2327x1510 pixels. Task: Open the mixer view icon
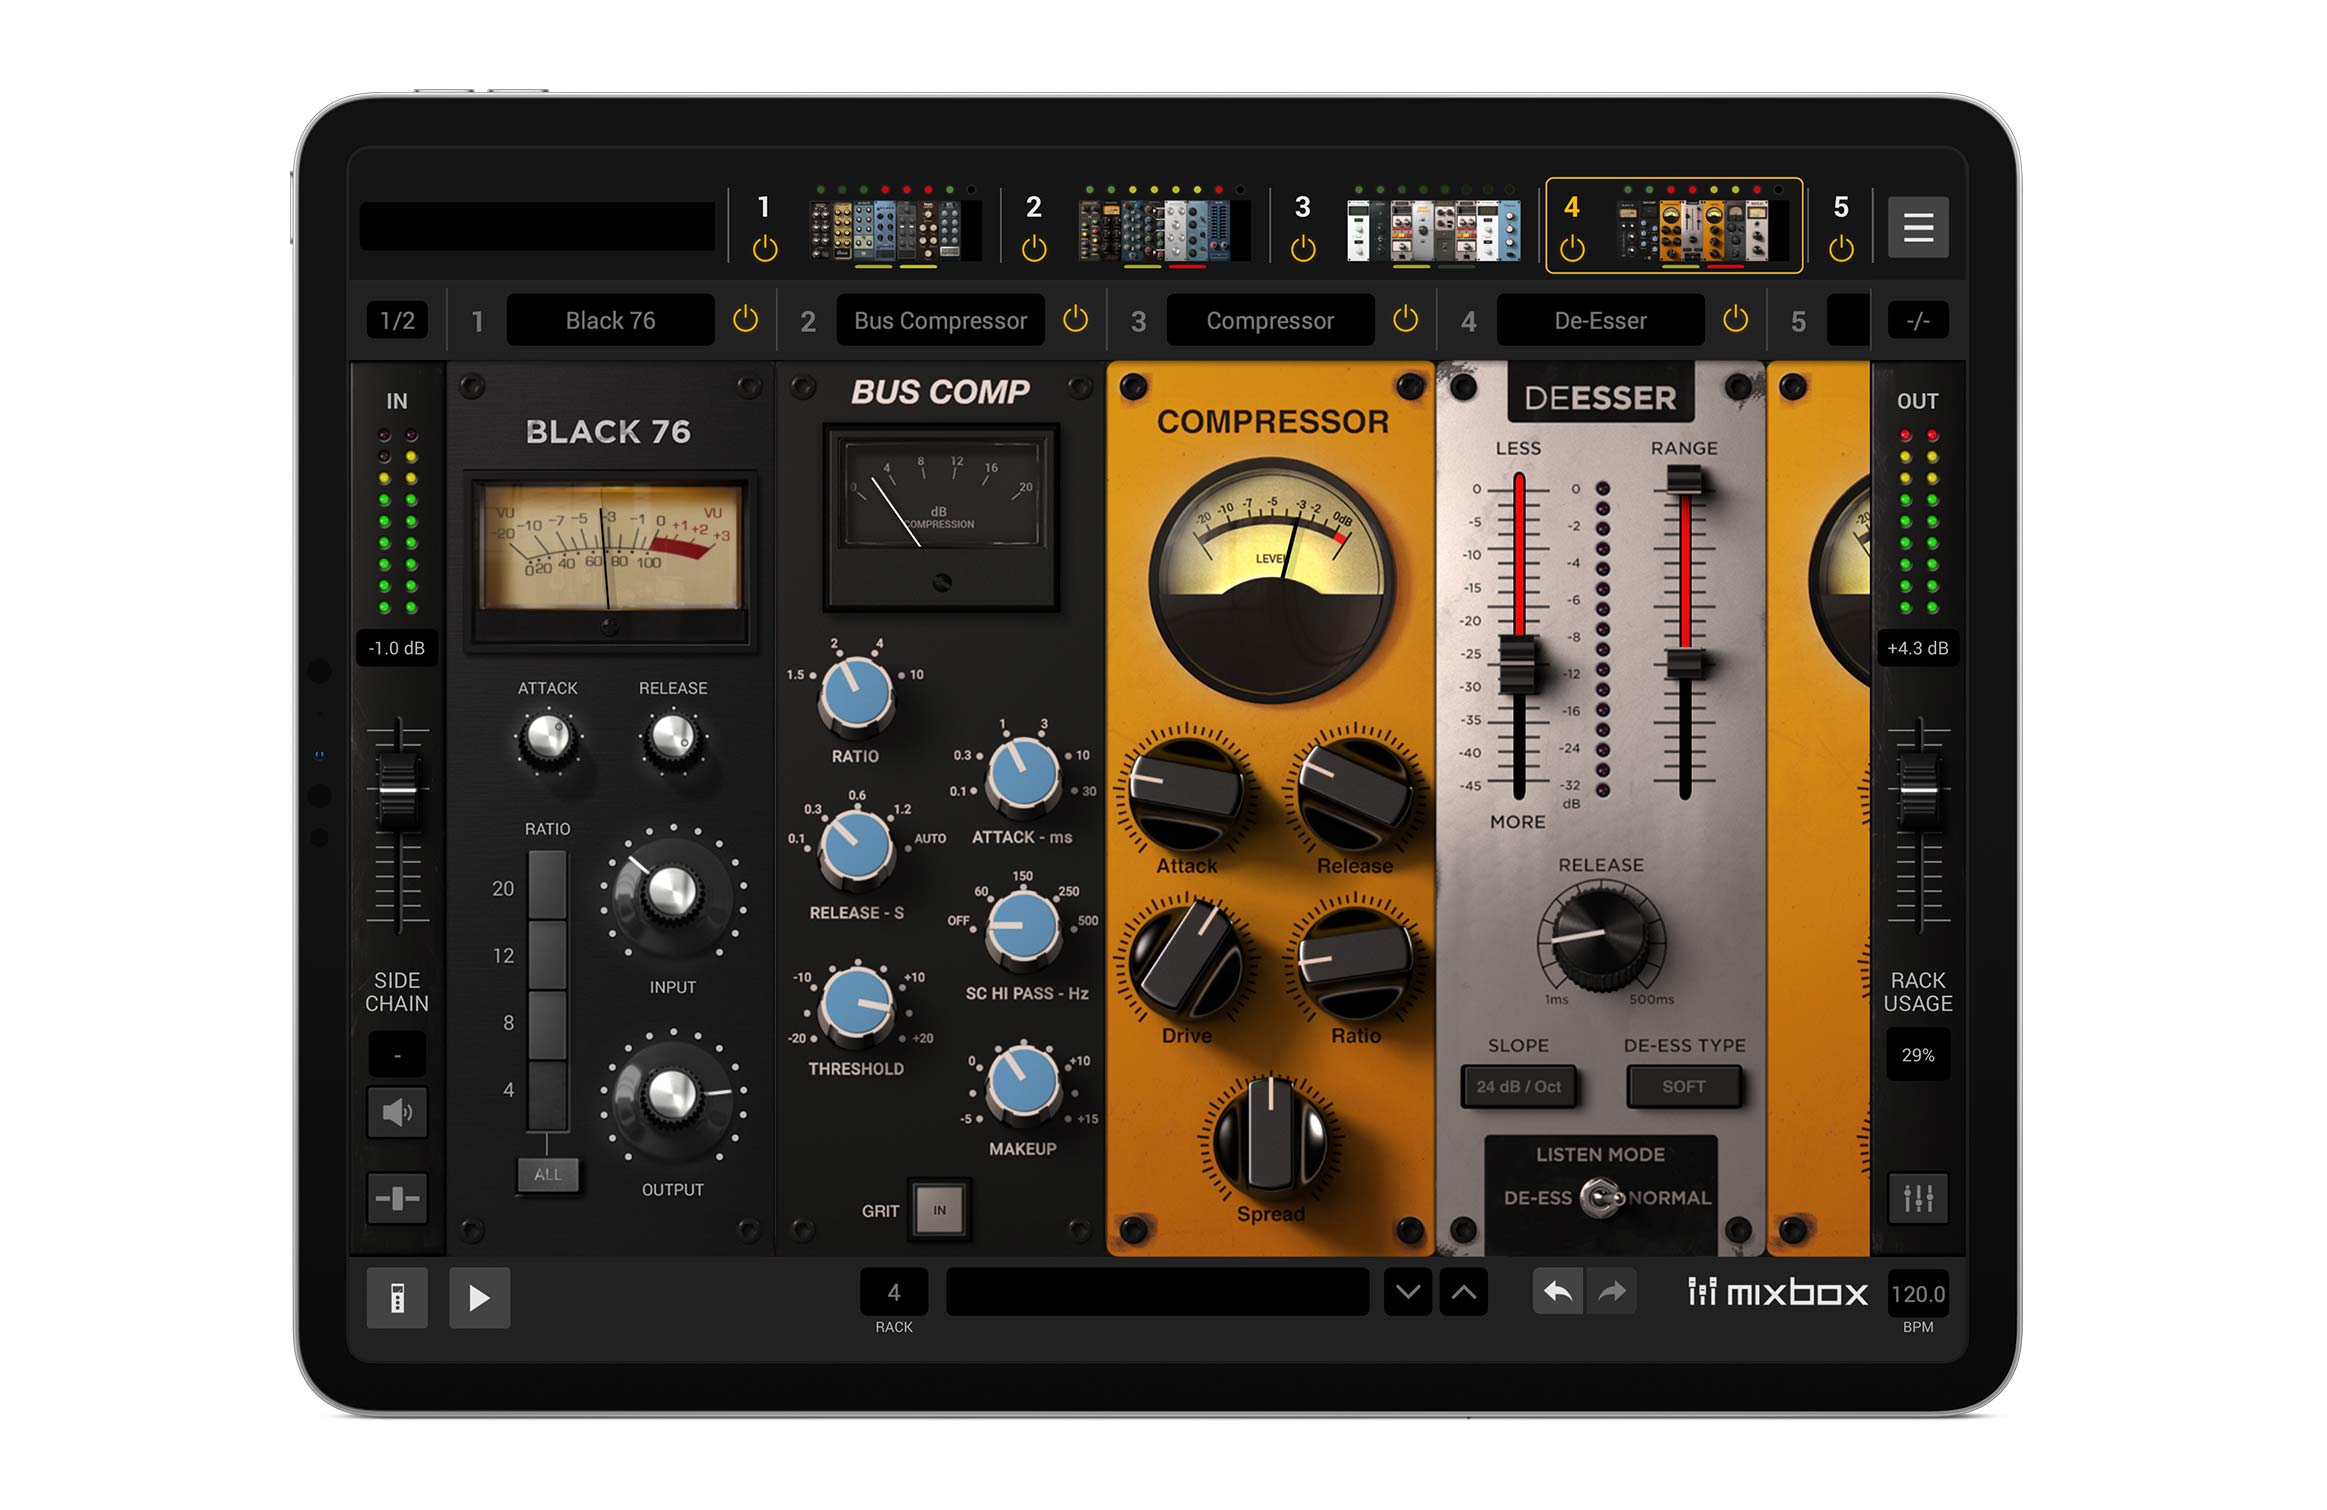(x=1917, y=1197)
